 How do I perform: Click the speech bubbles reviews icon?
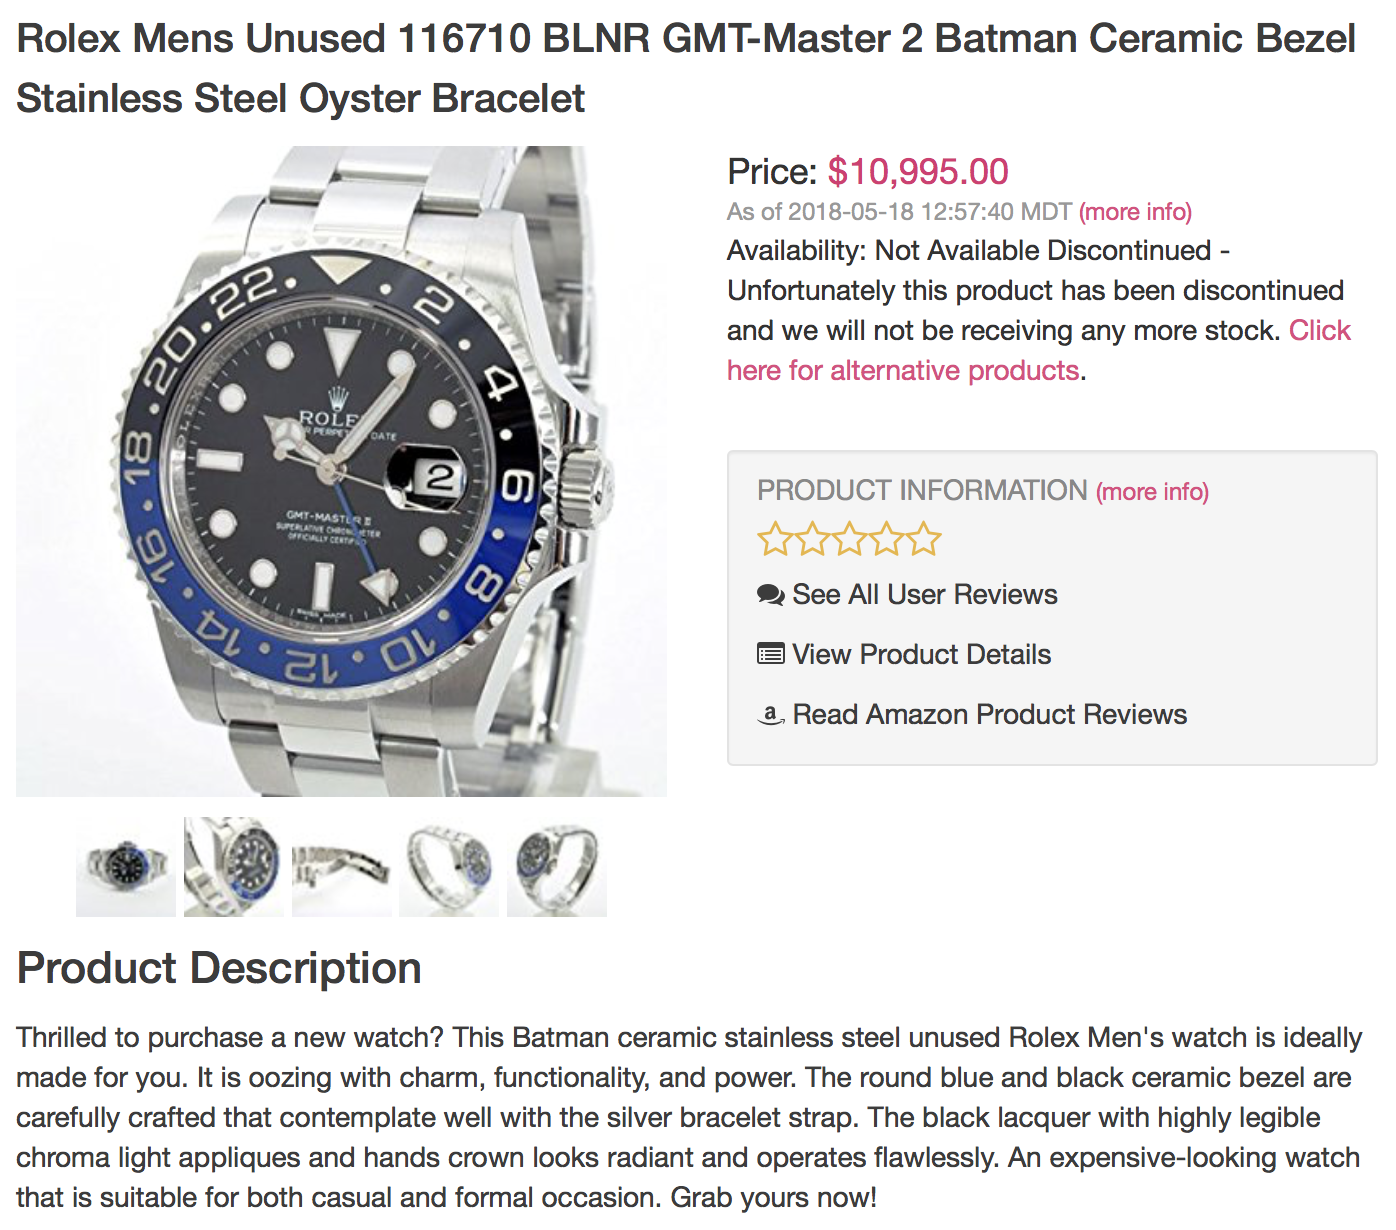770,595
